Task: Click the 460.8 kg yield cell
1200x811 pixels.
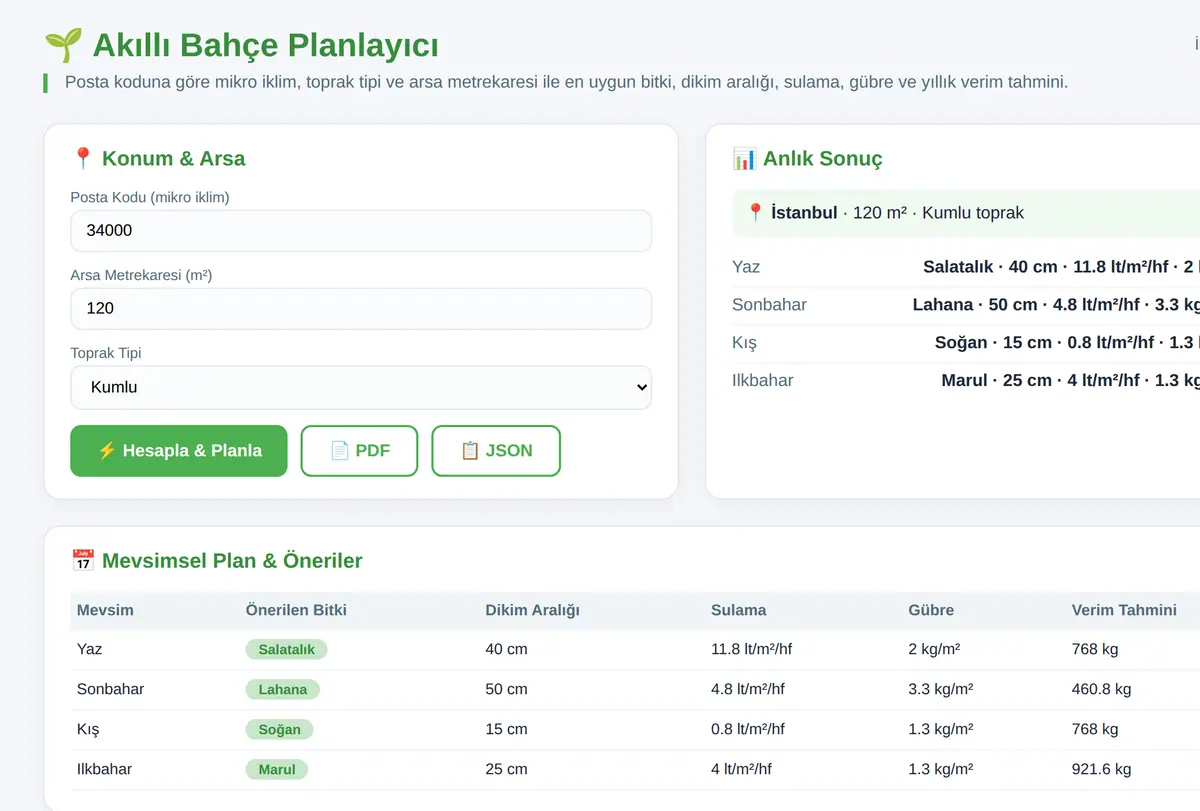Action: [1101, 689]
